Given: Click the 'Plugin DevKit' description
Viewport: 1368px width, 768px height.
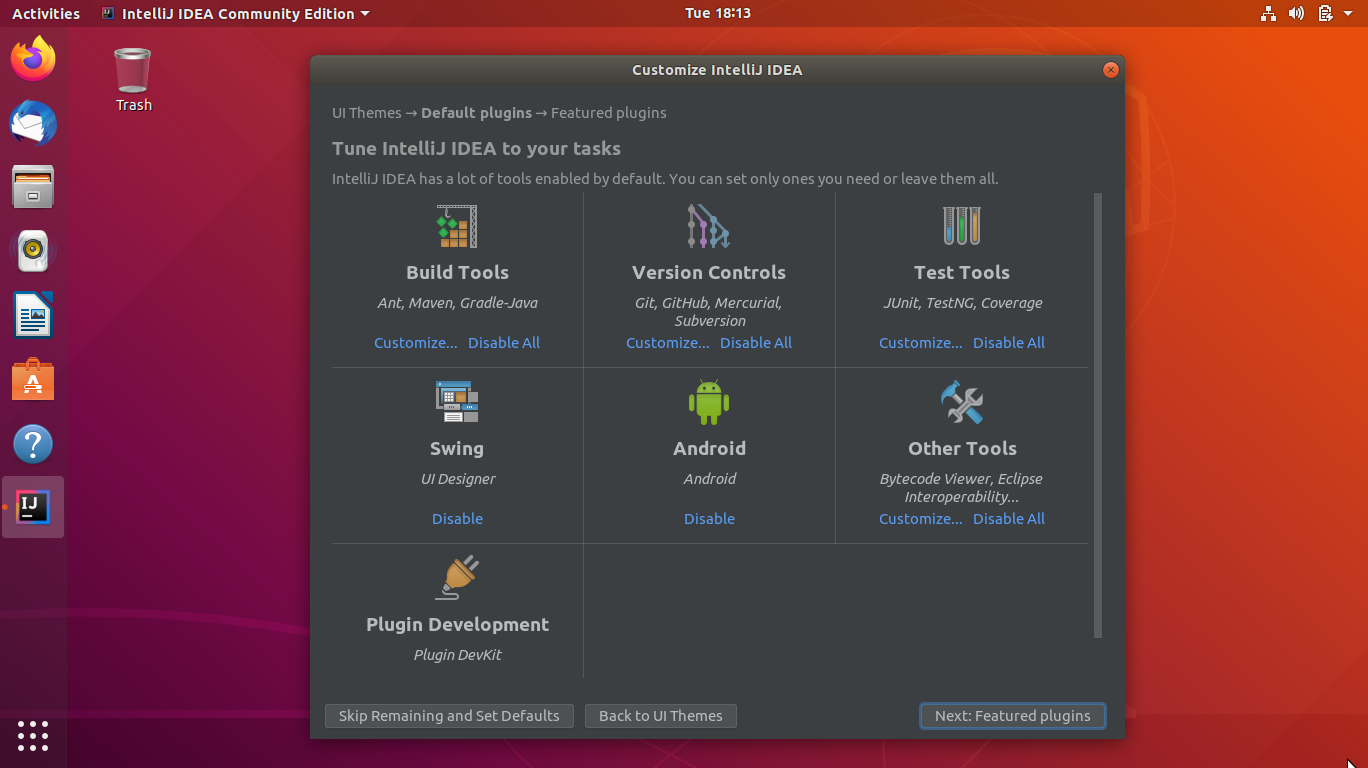Looking at the screenshot, I should click(457, 655).
